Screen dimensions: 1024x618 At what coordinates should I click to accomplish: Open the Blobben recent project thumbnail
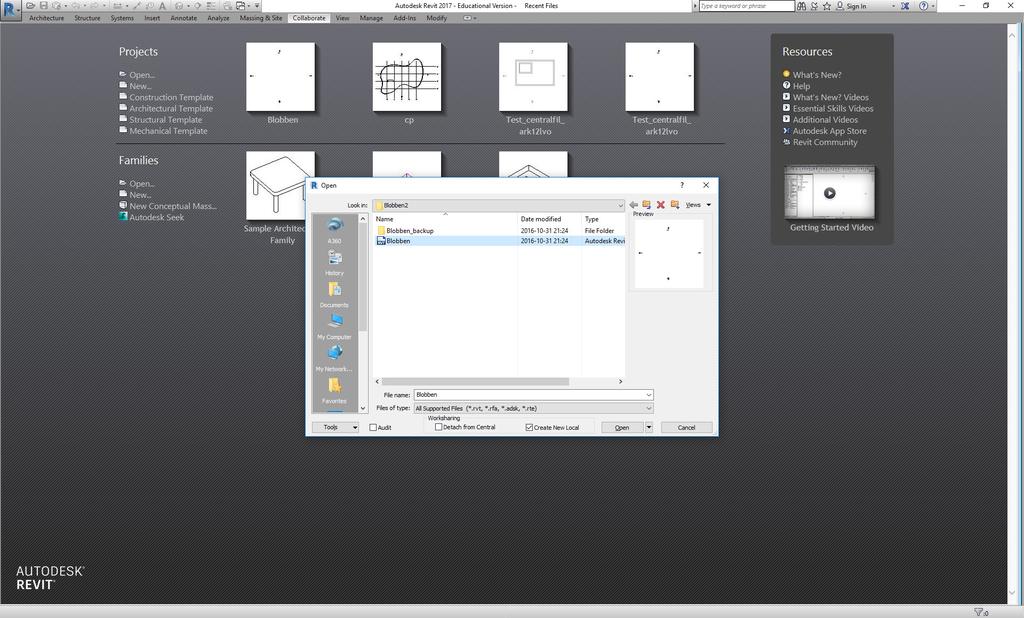pyautogui.click(x=281, y=77)
